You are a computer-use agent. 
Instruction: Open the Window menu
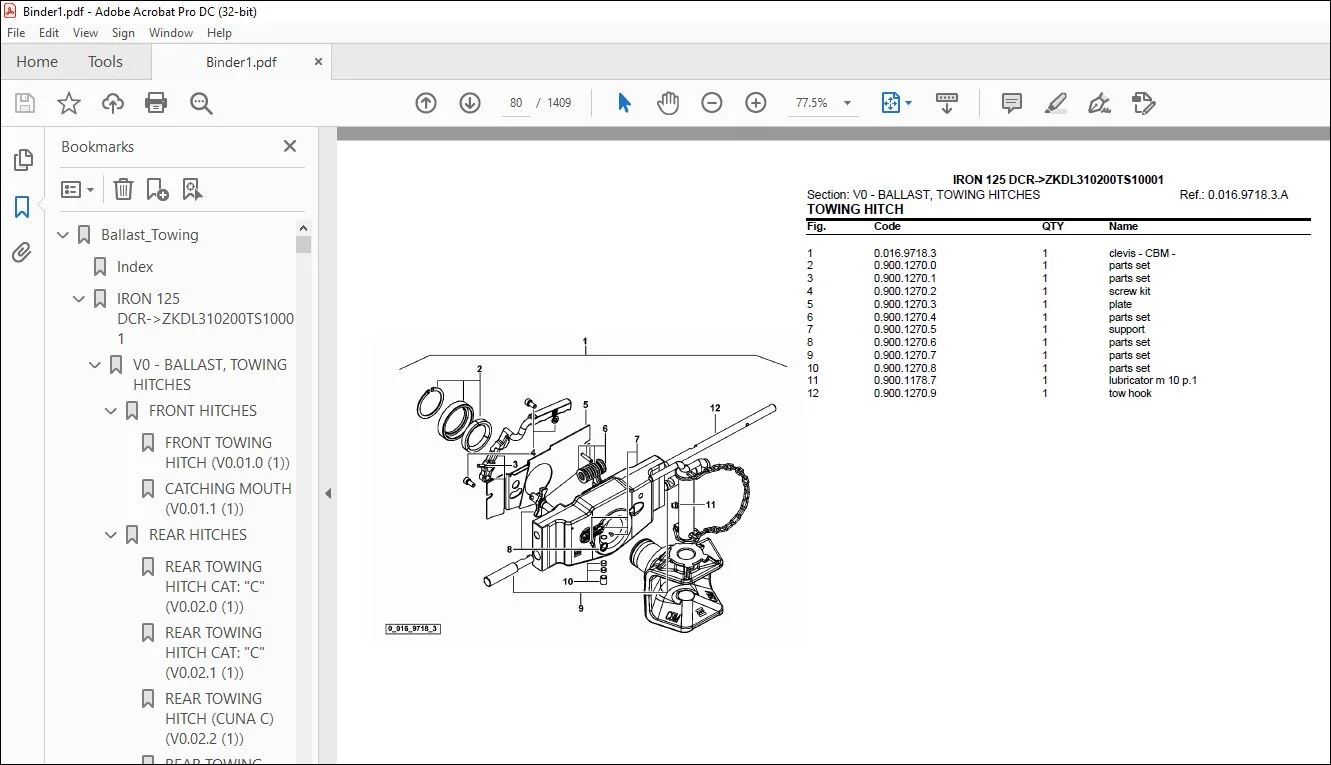(x=171, y=33)
